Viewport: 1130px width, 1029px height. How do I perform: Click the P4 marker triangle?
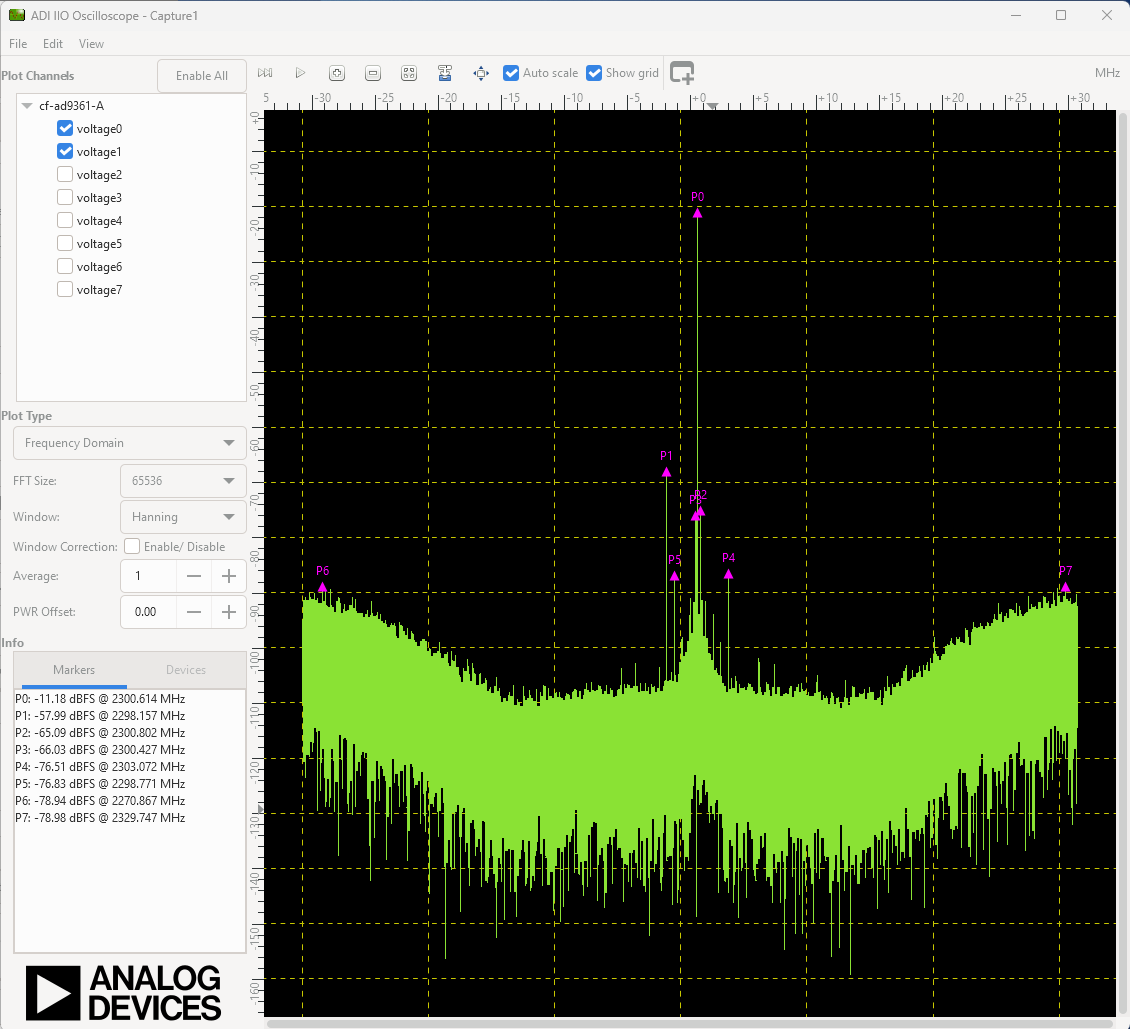click(x=728, y=574)
